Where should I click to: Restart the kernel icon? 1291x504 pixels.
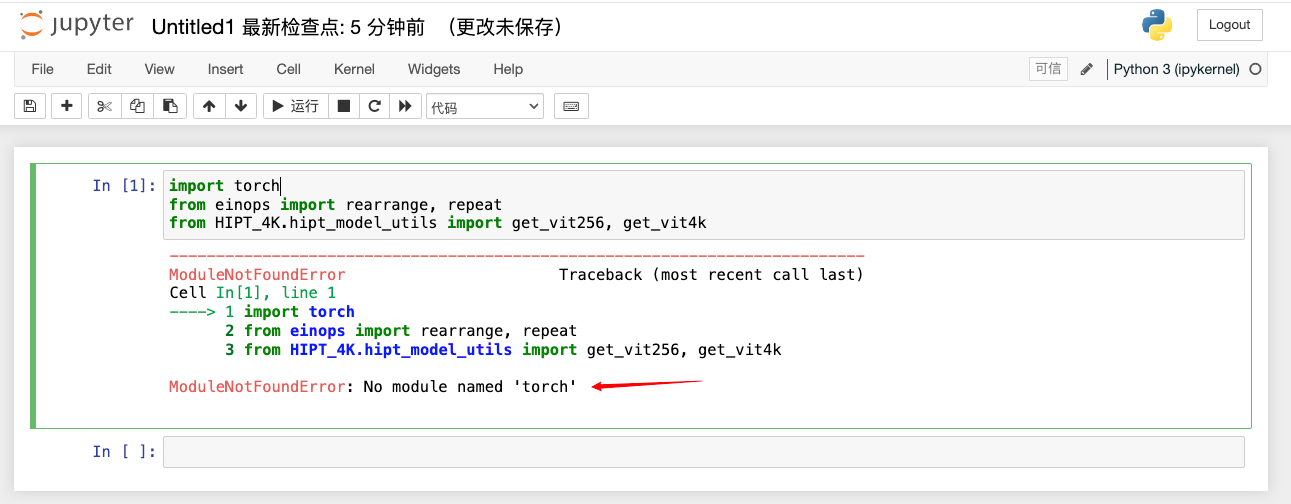coord(374,106)
